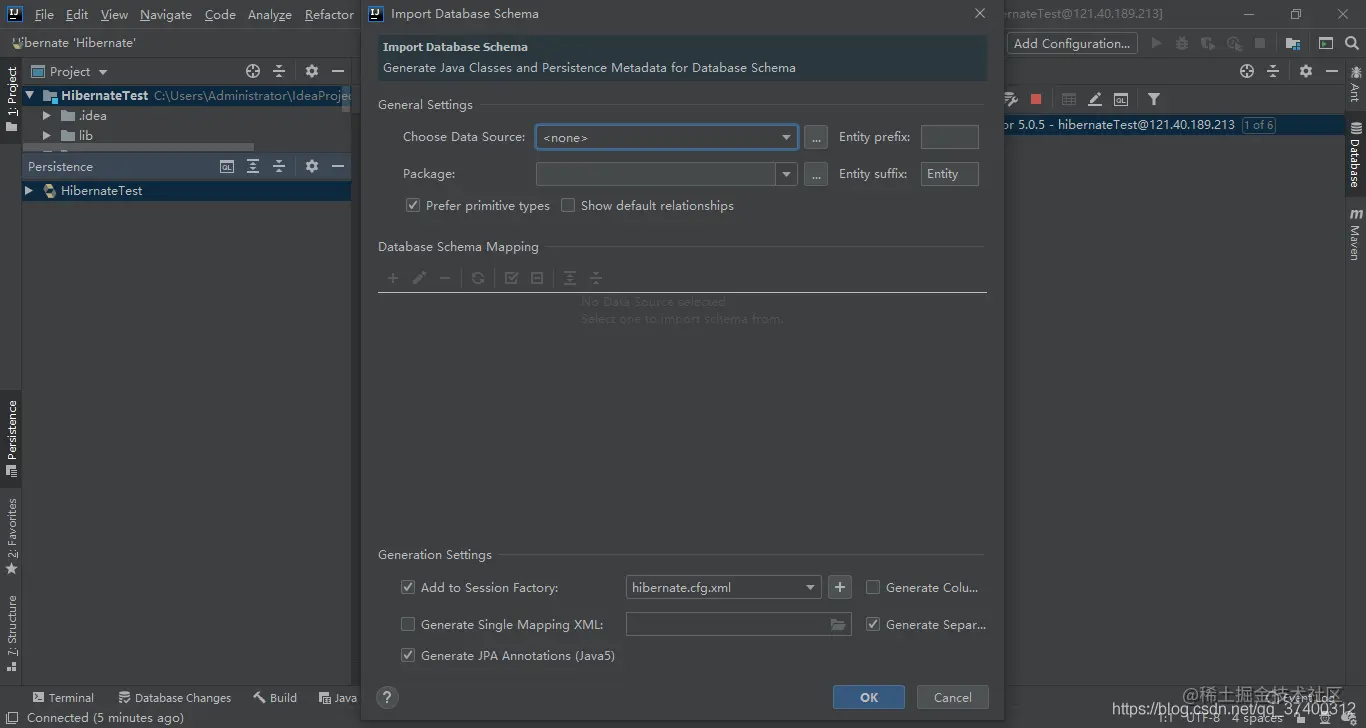Open Persistence panel gear settings

click(x=312, y=166)
